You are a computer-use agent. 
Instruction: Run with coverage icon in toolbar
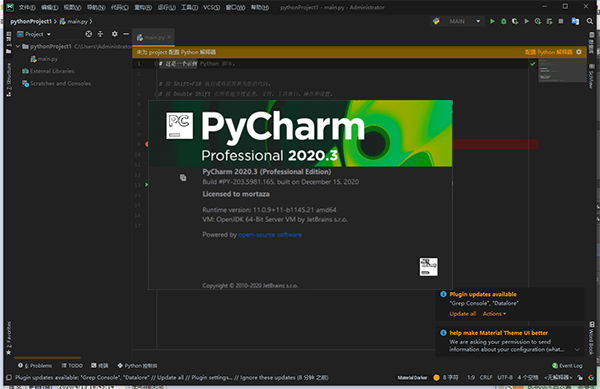click(x=515, y=21)
